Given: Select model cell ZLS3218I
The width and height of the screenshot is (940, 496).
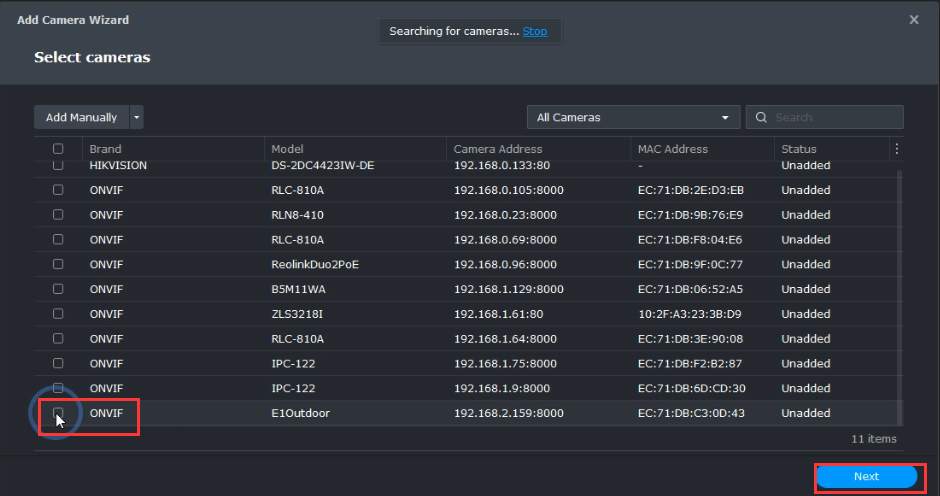Looking at the screenshot, I should click(x=297, y=314).
